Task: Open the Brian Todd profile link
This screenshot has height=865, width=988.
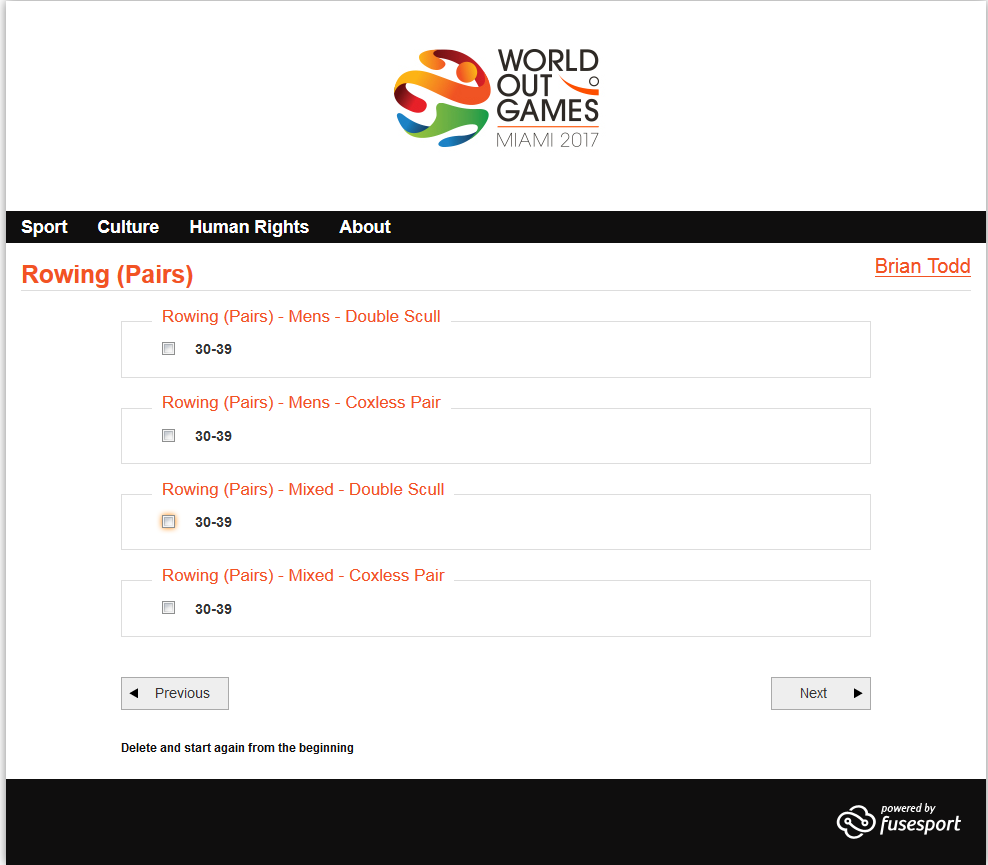Action: click(922, 266)
